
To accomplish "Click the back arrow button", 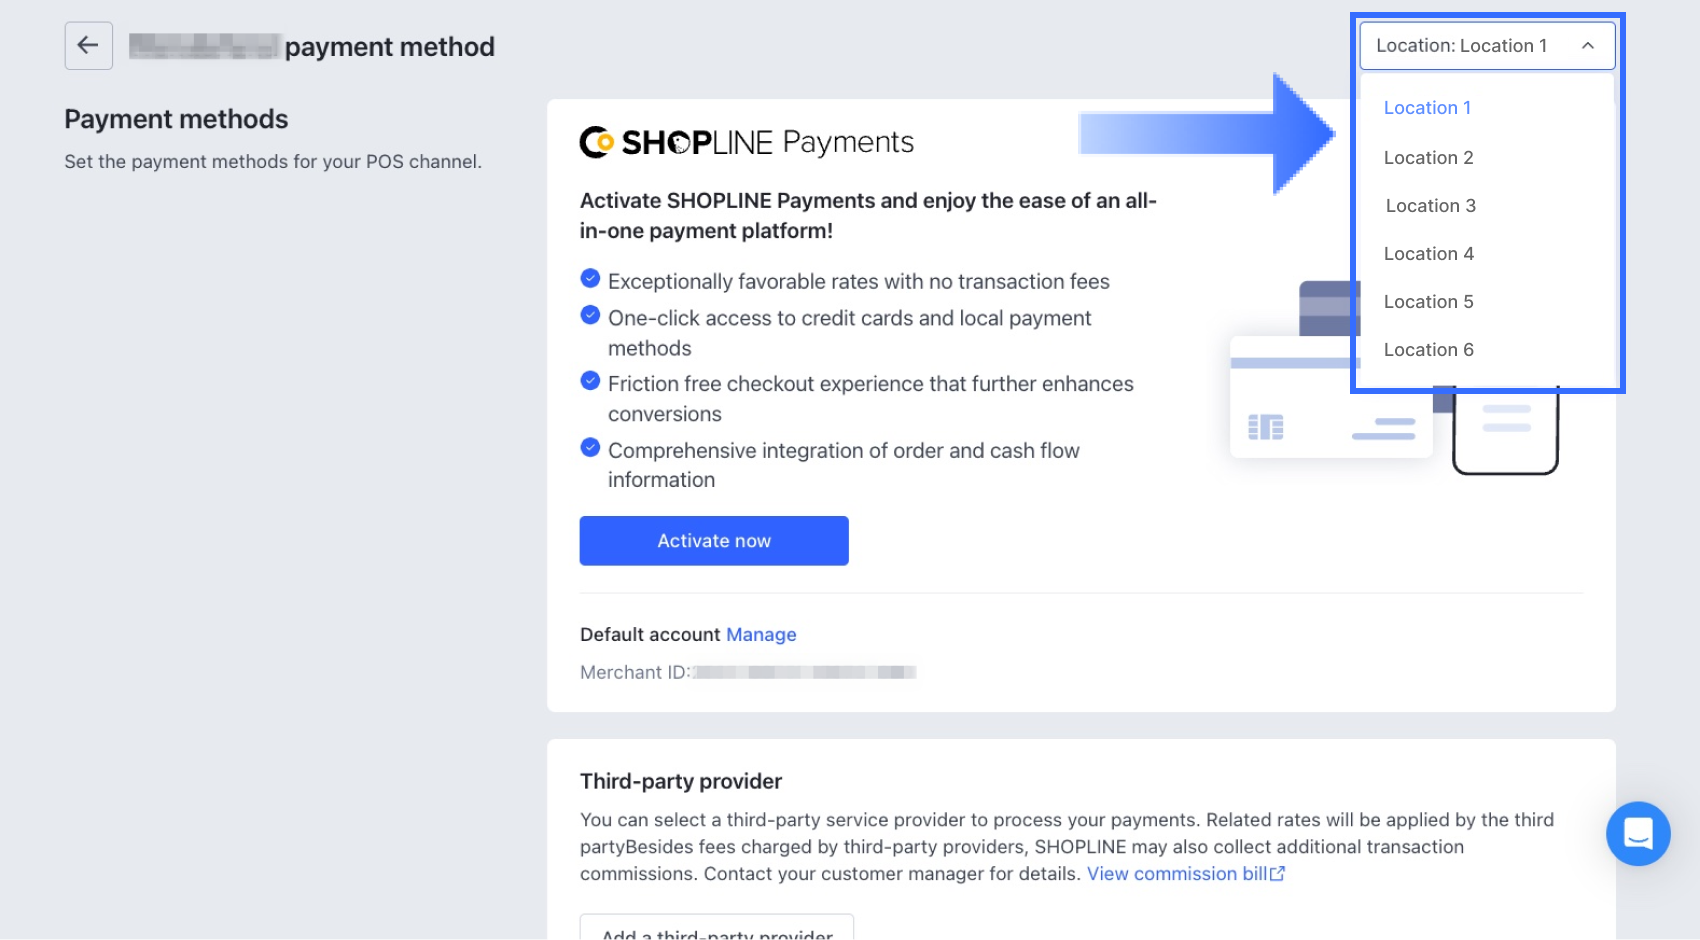I will 88,46.
